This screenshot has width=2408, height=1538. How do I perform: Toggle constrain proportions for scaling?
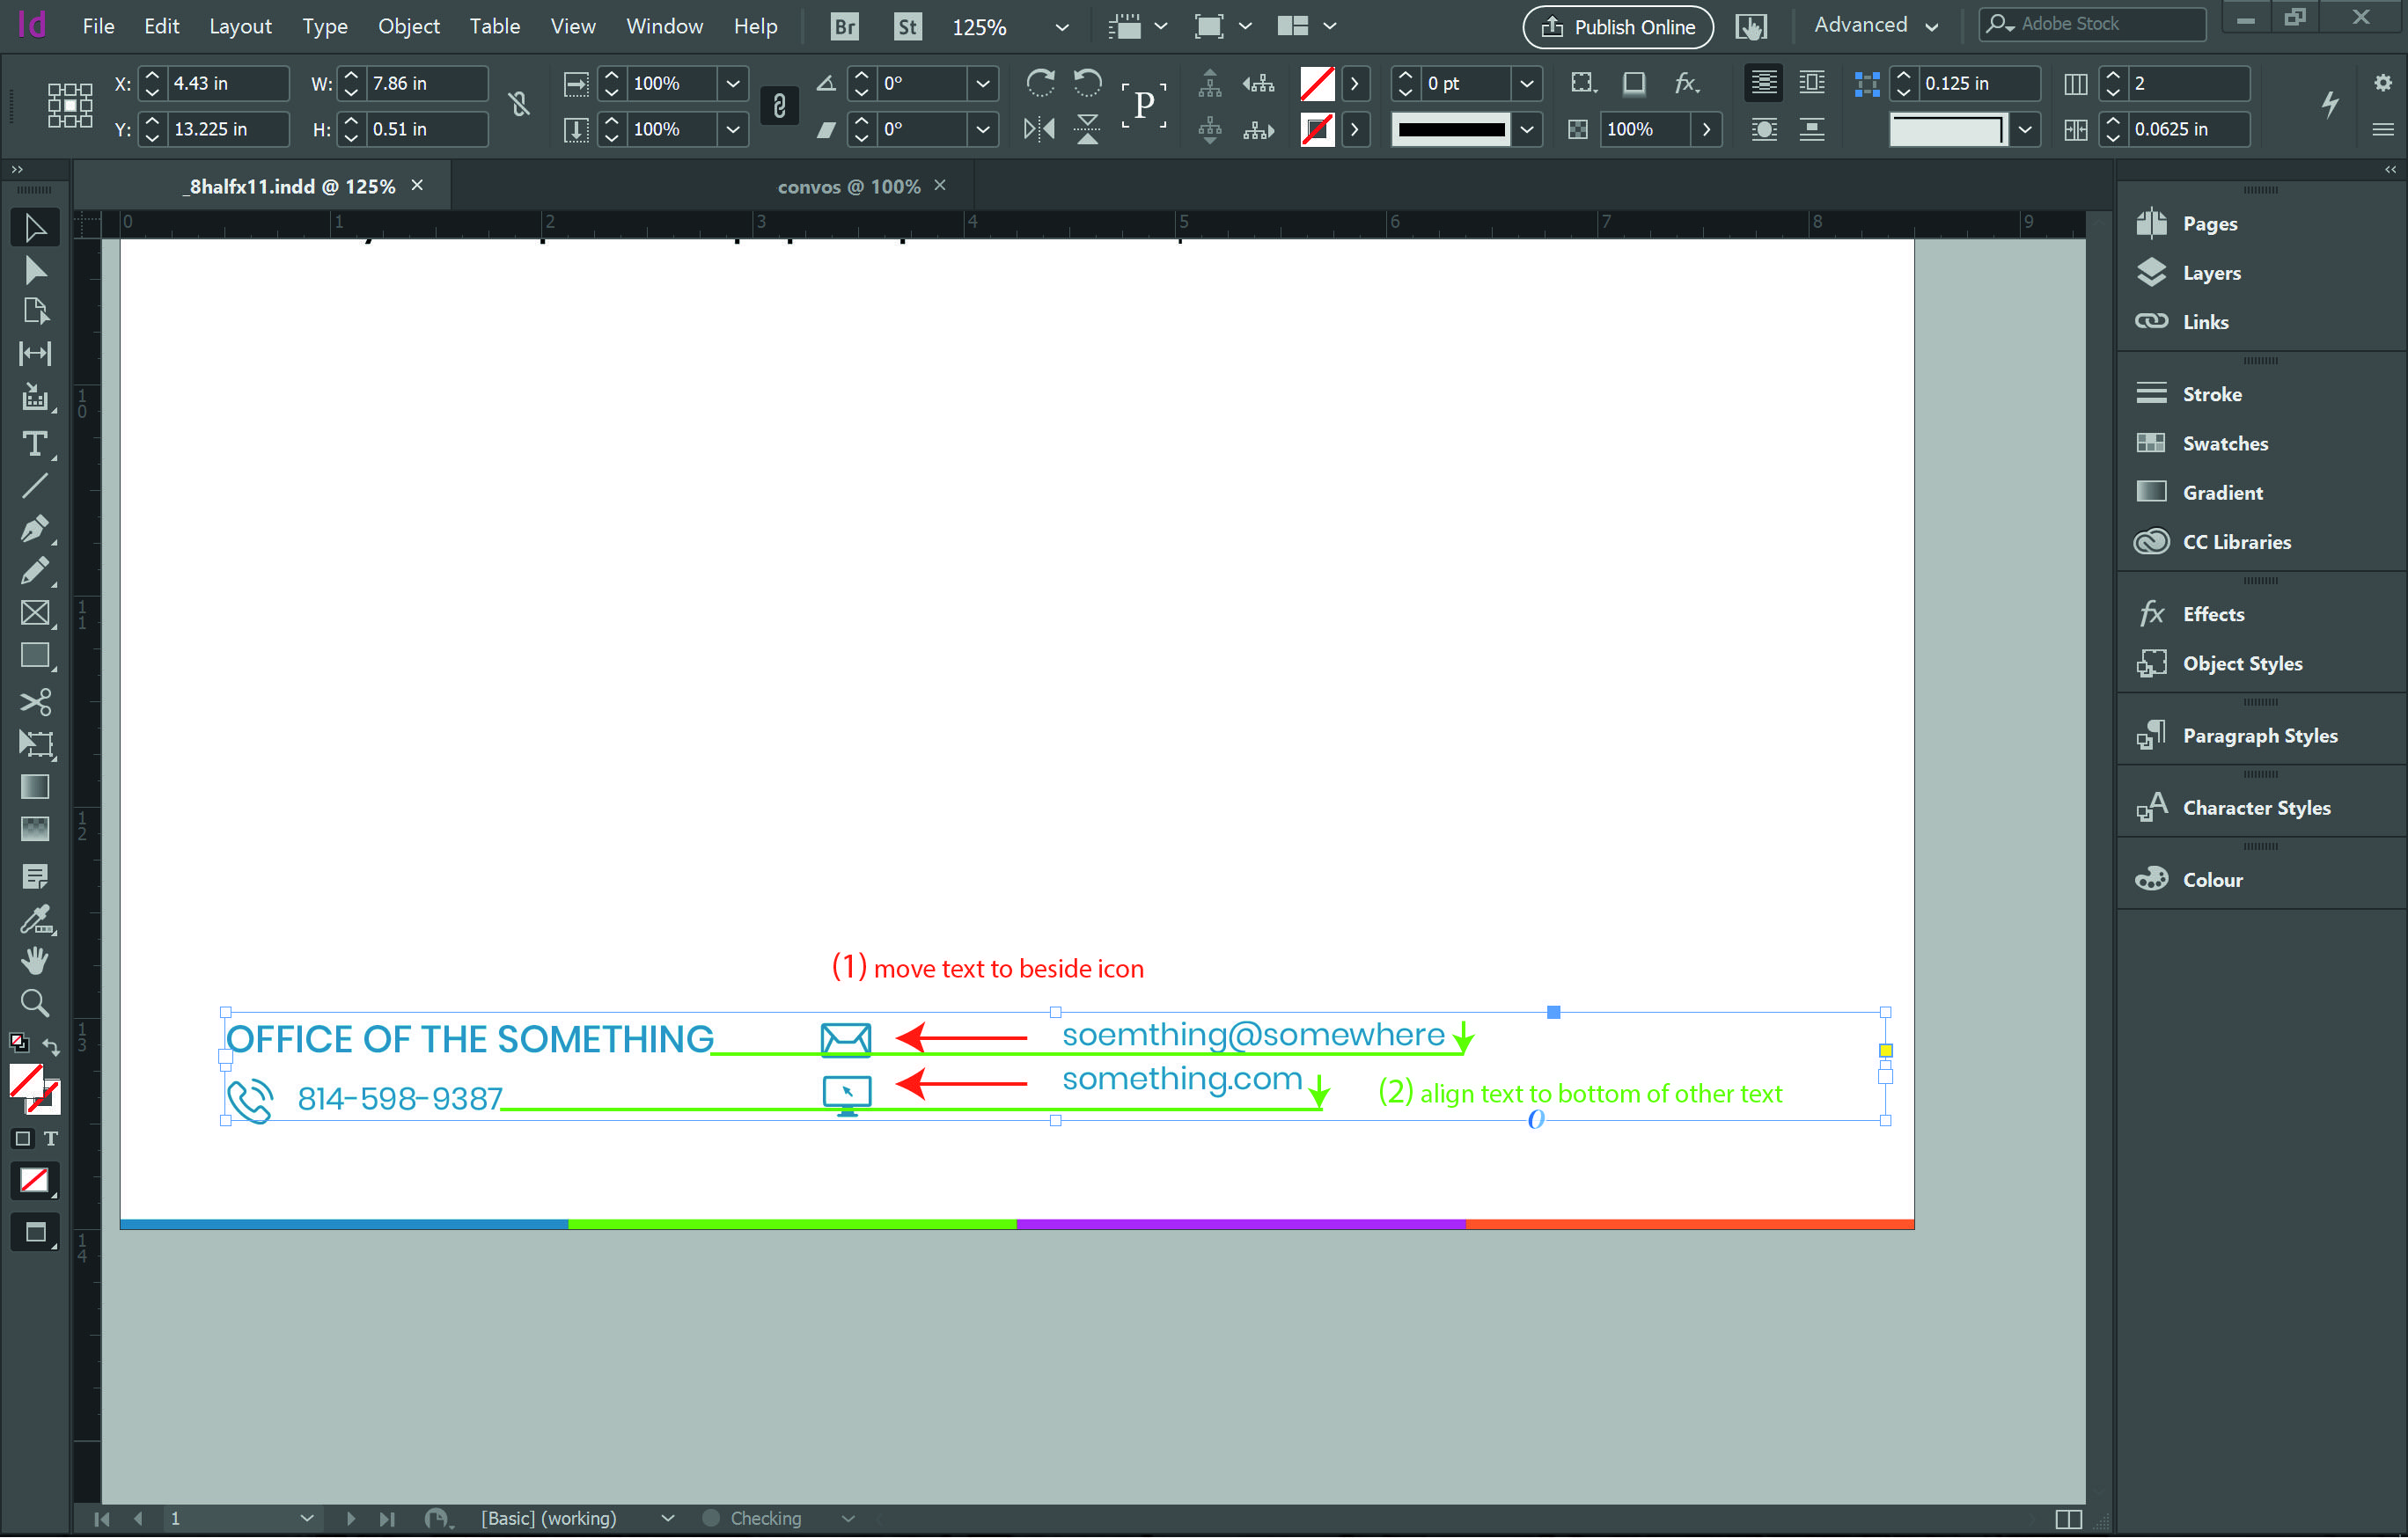779,106
